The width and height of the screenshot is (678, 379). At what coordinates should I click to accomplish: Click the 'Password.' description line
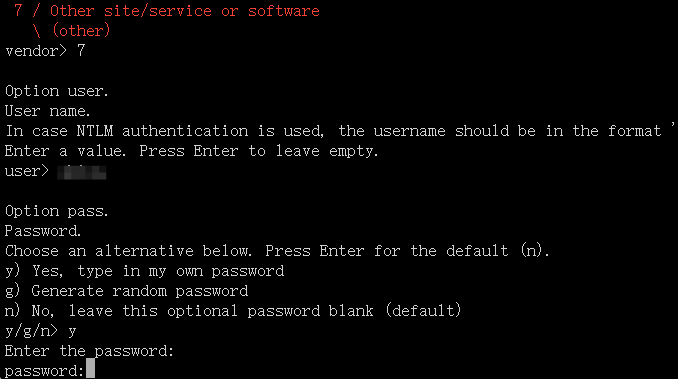pyautogui.click(x=43, y=231)
